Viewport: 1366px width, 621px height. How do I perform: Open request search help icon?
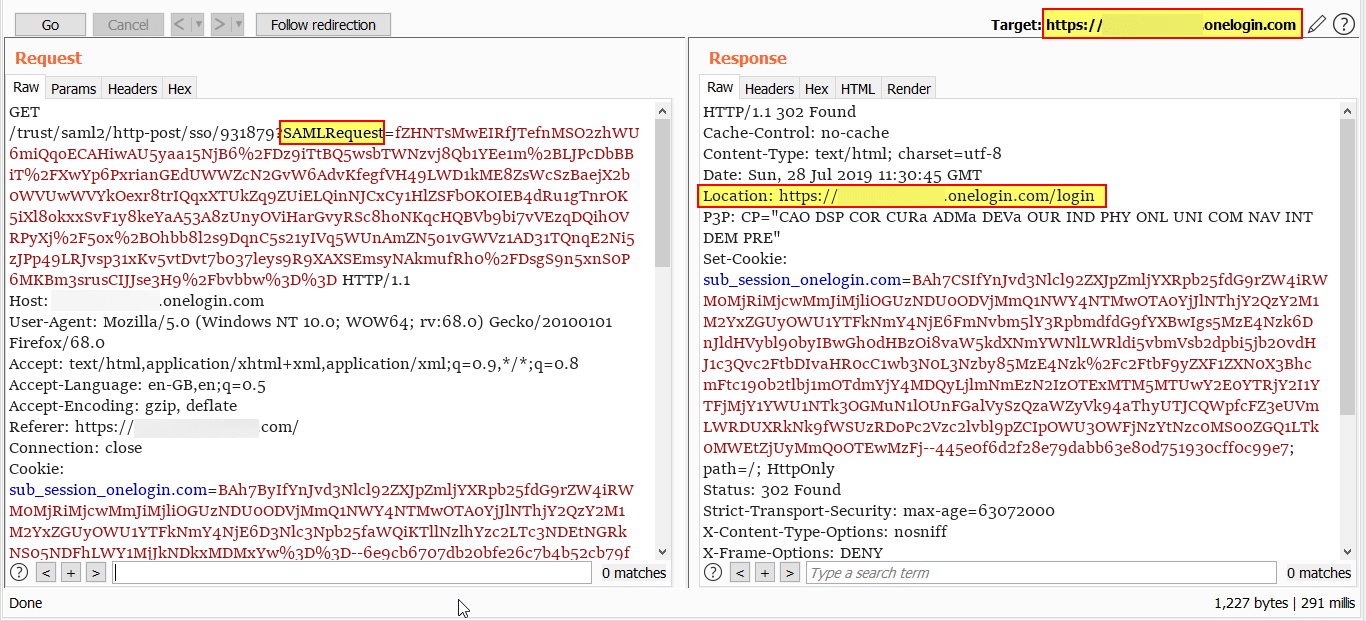point(19,572)
